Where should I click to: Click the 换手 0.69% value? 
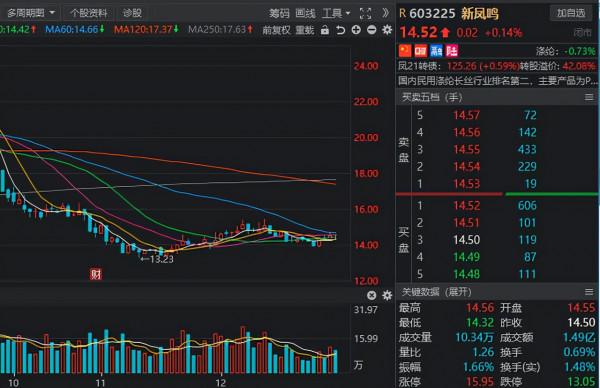[x=579, y=352]
